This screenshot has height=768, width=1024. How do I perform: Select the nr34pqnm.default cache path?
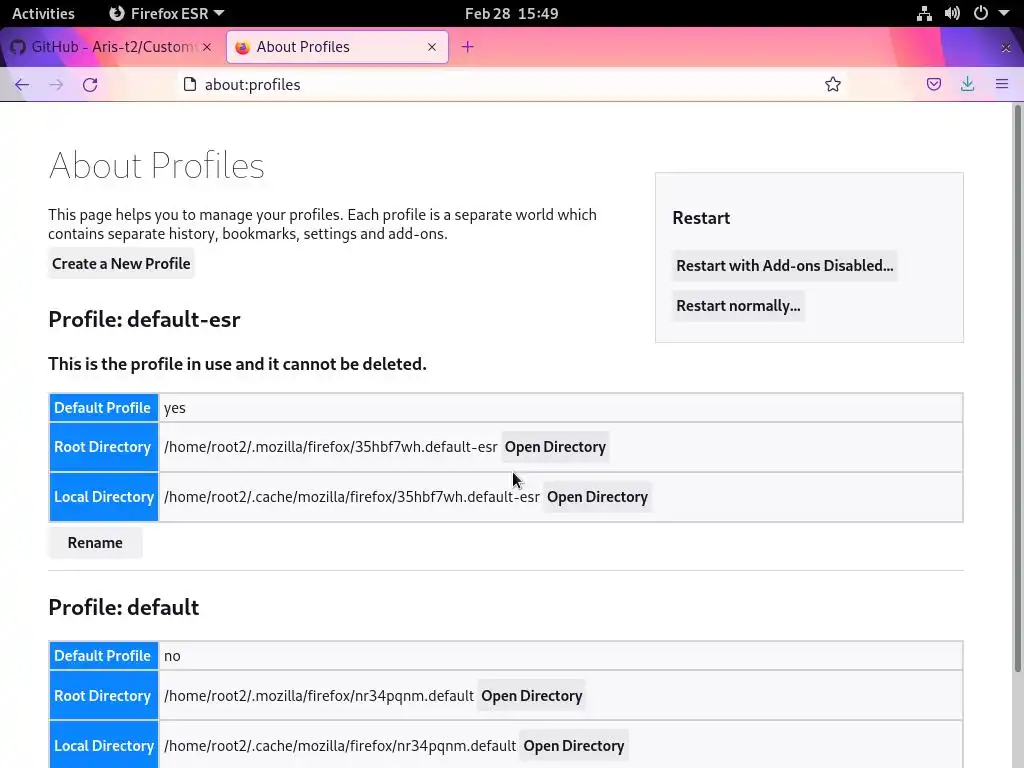[x=340, y=746]
